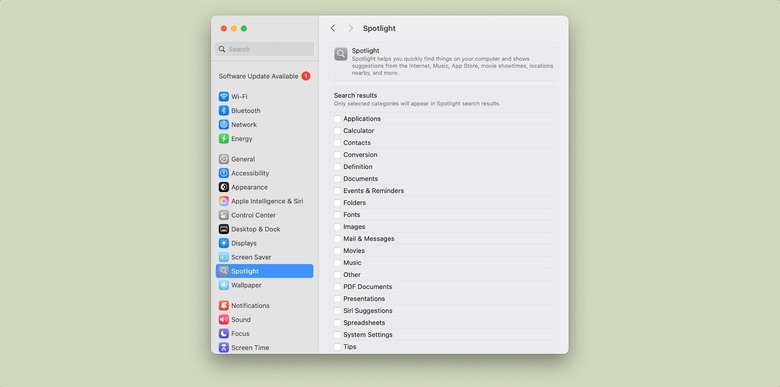The height and width of the screenshot is (387, 780).
Task: Select Notifications in the sidebar
Action: click(x=264, y=305)
